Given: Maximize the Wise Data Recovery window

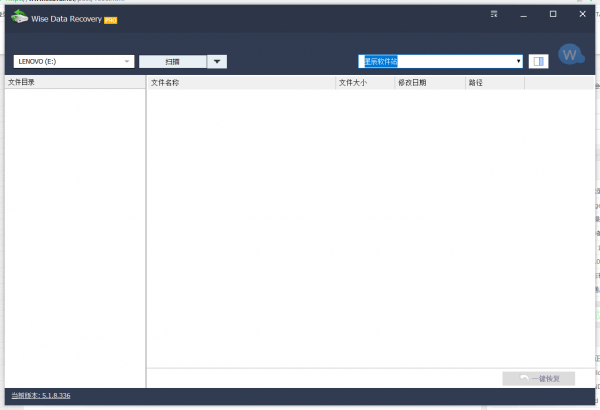Looking at the screenshot, I should 553,14.
